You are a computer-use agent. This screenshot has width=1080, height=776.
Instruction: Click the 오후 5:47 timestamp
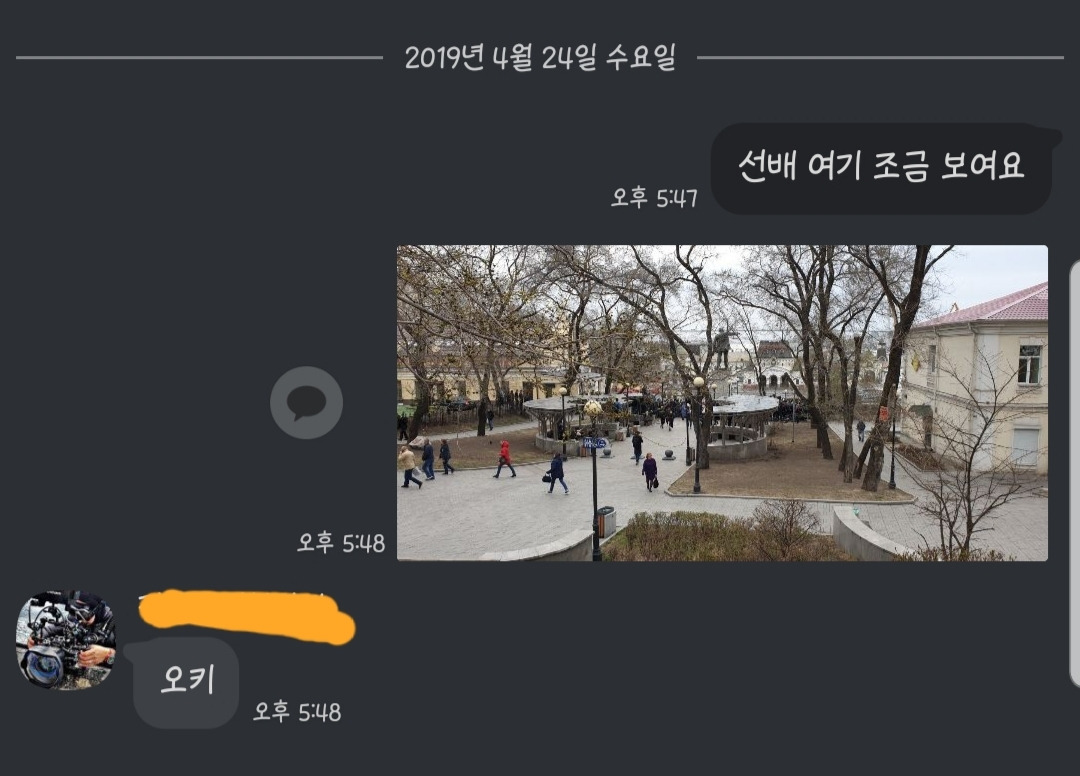pos(654,198)
